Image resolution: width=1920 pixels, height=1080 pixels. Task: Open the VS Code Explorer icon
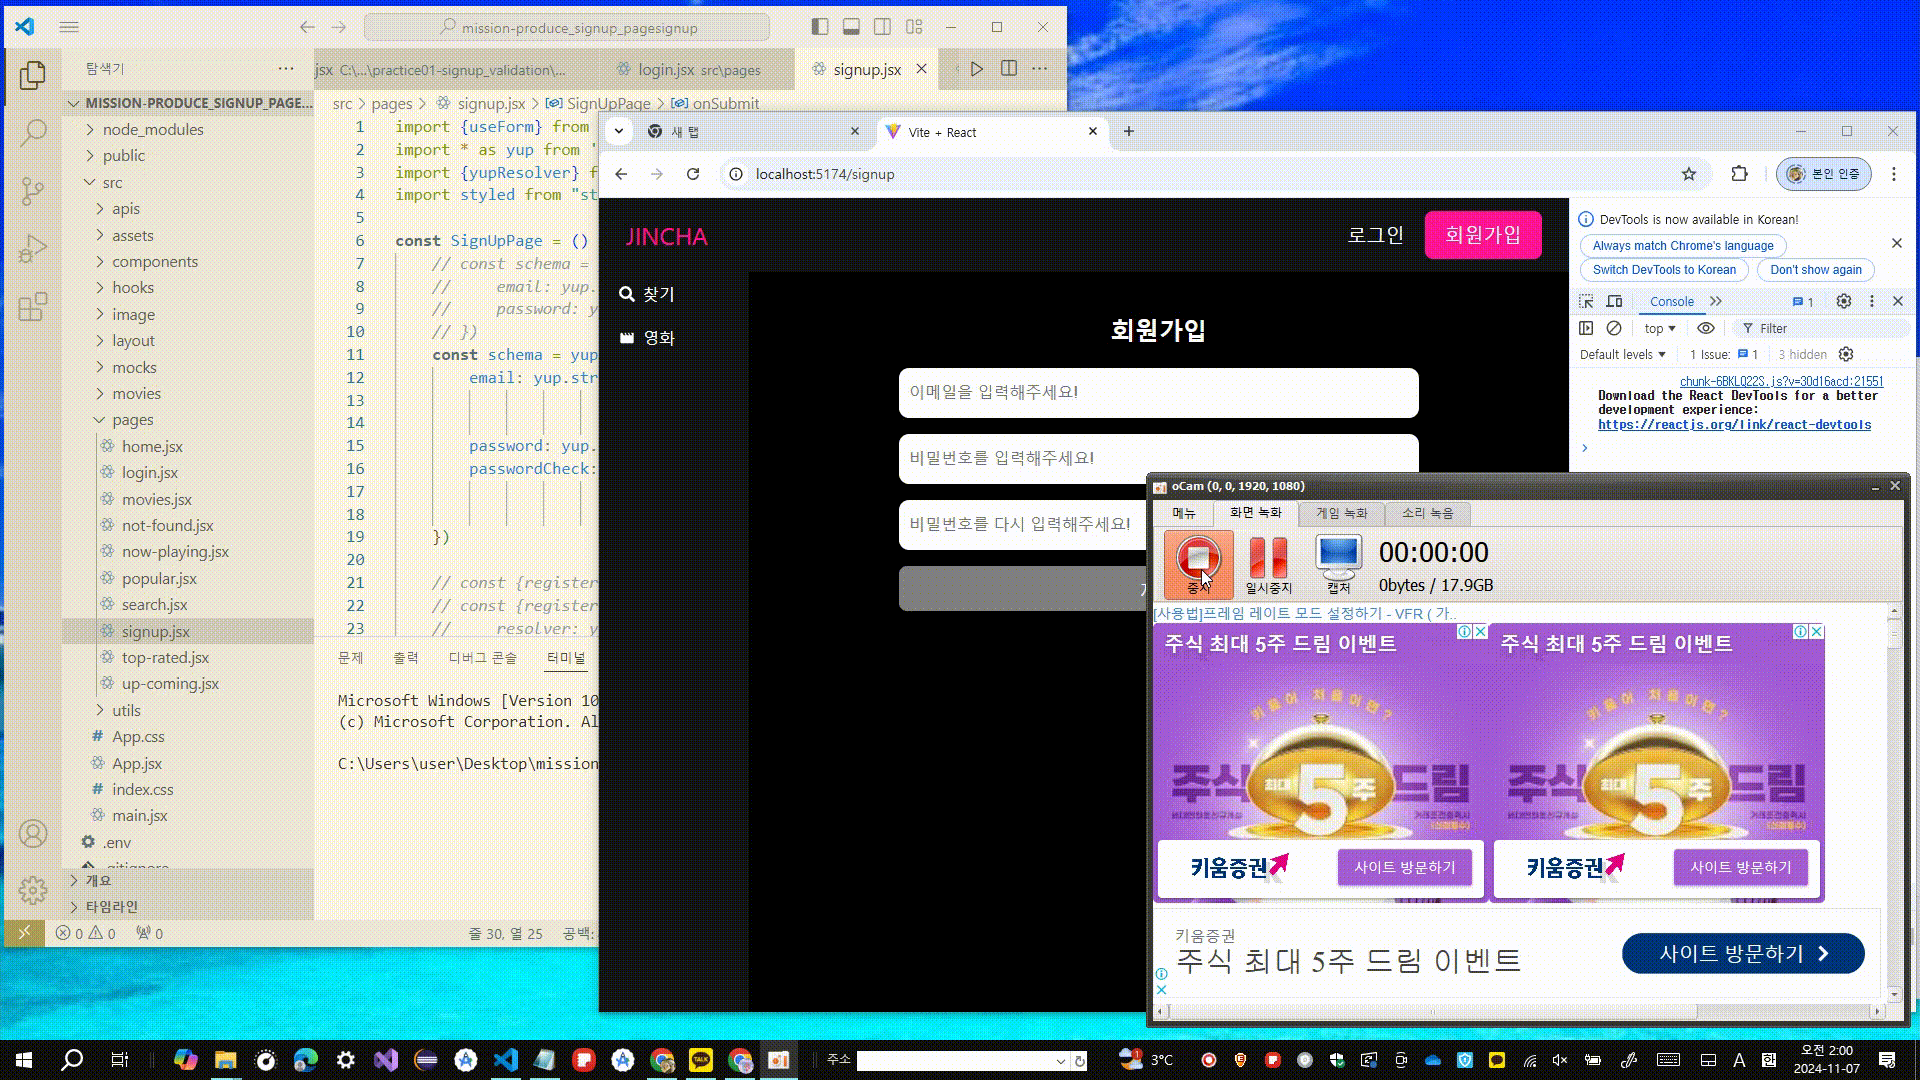point(33,75)
